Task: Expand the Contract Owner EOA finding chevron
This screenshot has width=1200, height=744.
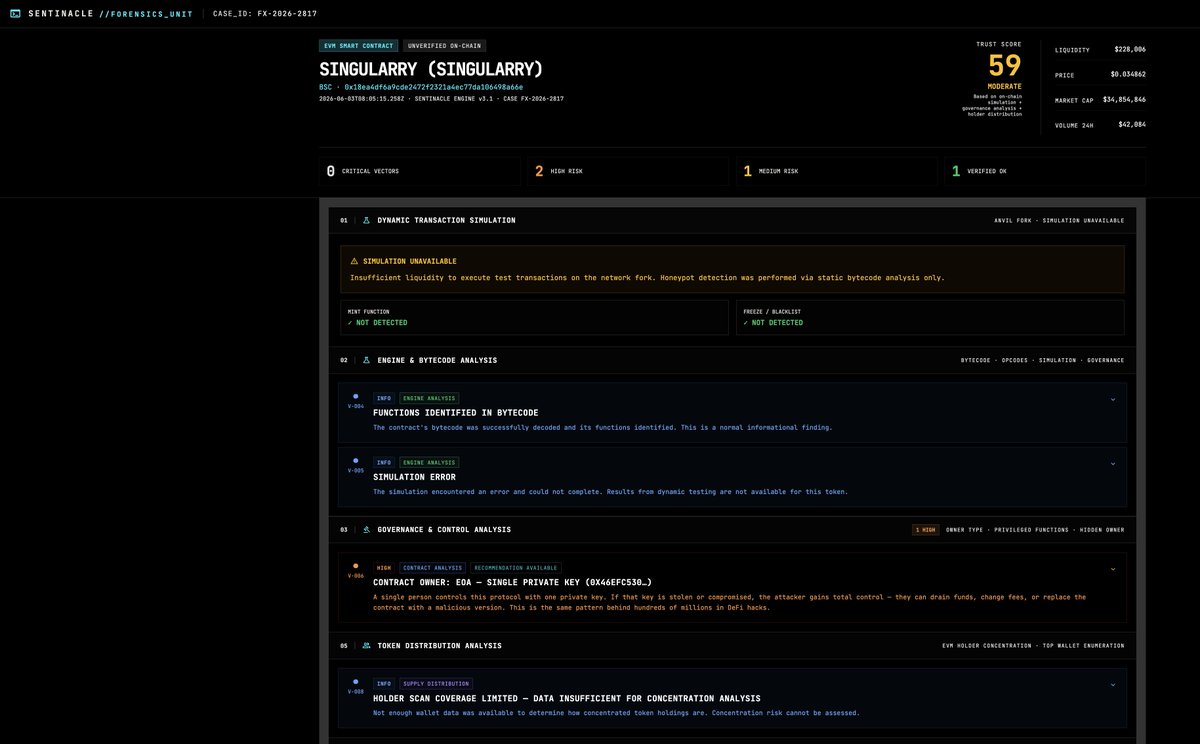Action: pos(1113,569)
